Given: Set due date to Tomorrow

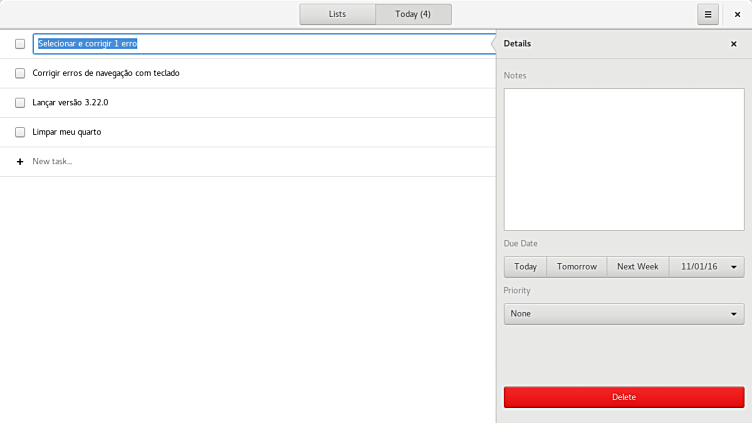Looking at the screenshot, I should point(576,266).
